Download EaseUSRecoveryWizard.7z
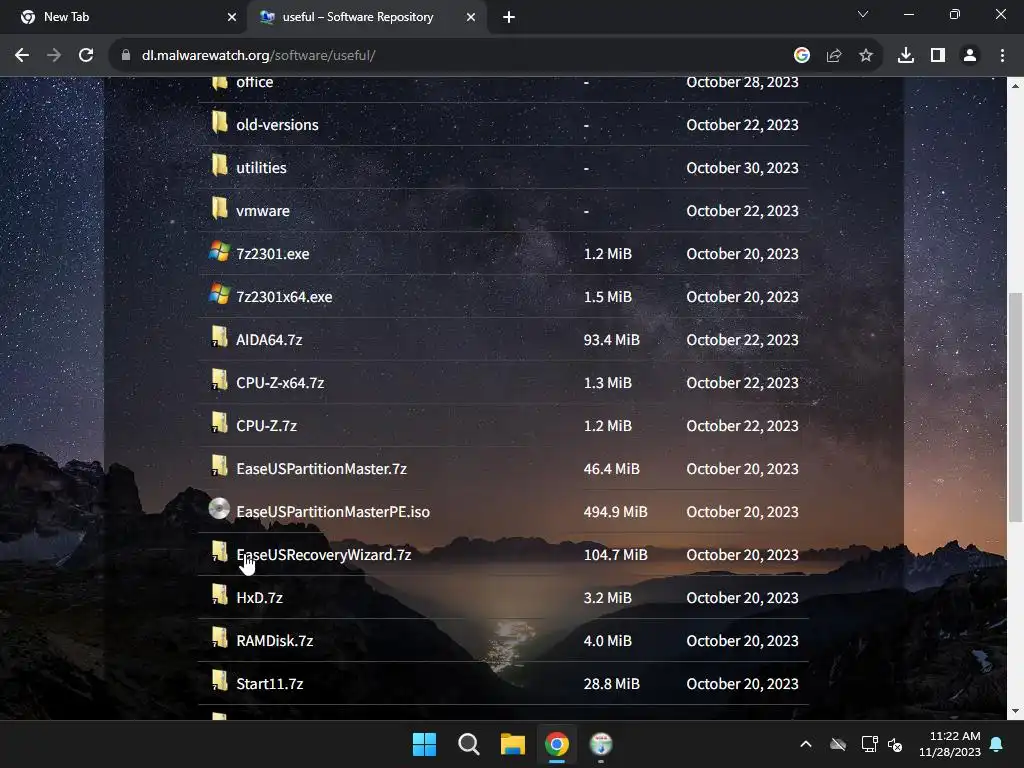Image resolution: width=1024 pixels, height=768 pixels. (323, 555)
